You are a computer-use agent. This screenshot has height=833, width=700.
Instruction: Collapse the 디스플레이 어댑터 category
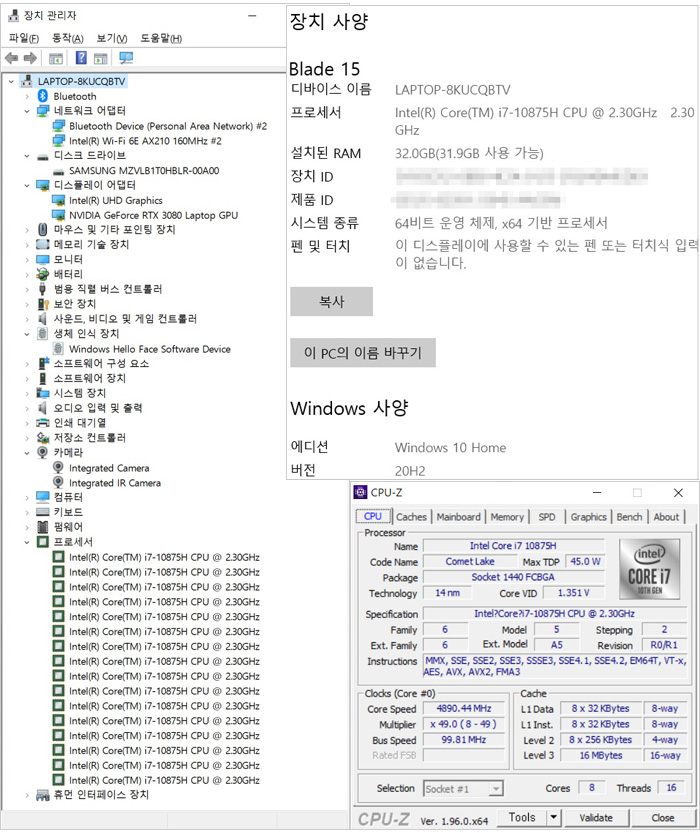coord(27,185)
